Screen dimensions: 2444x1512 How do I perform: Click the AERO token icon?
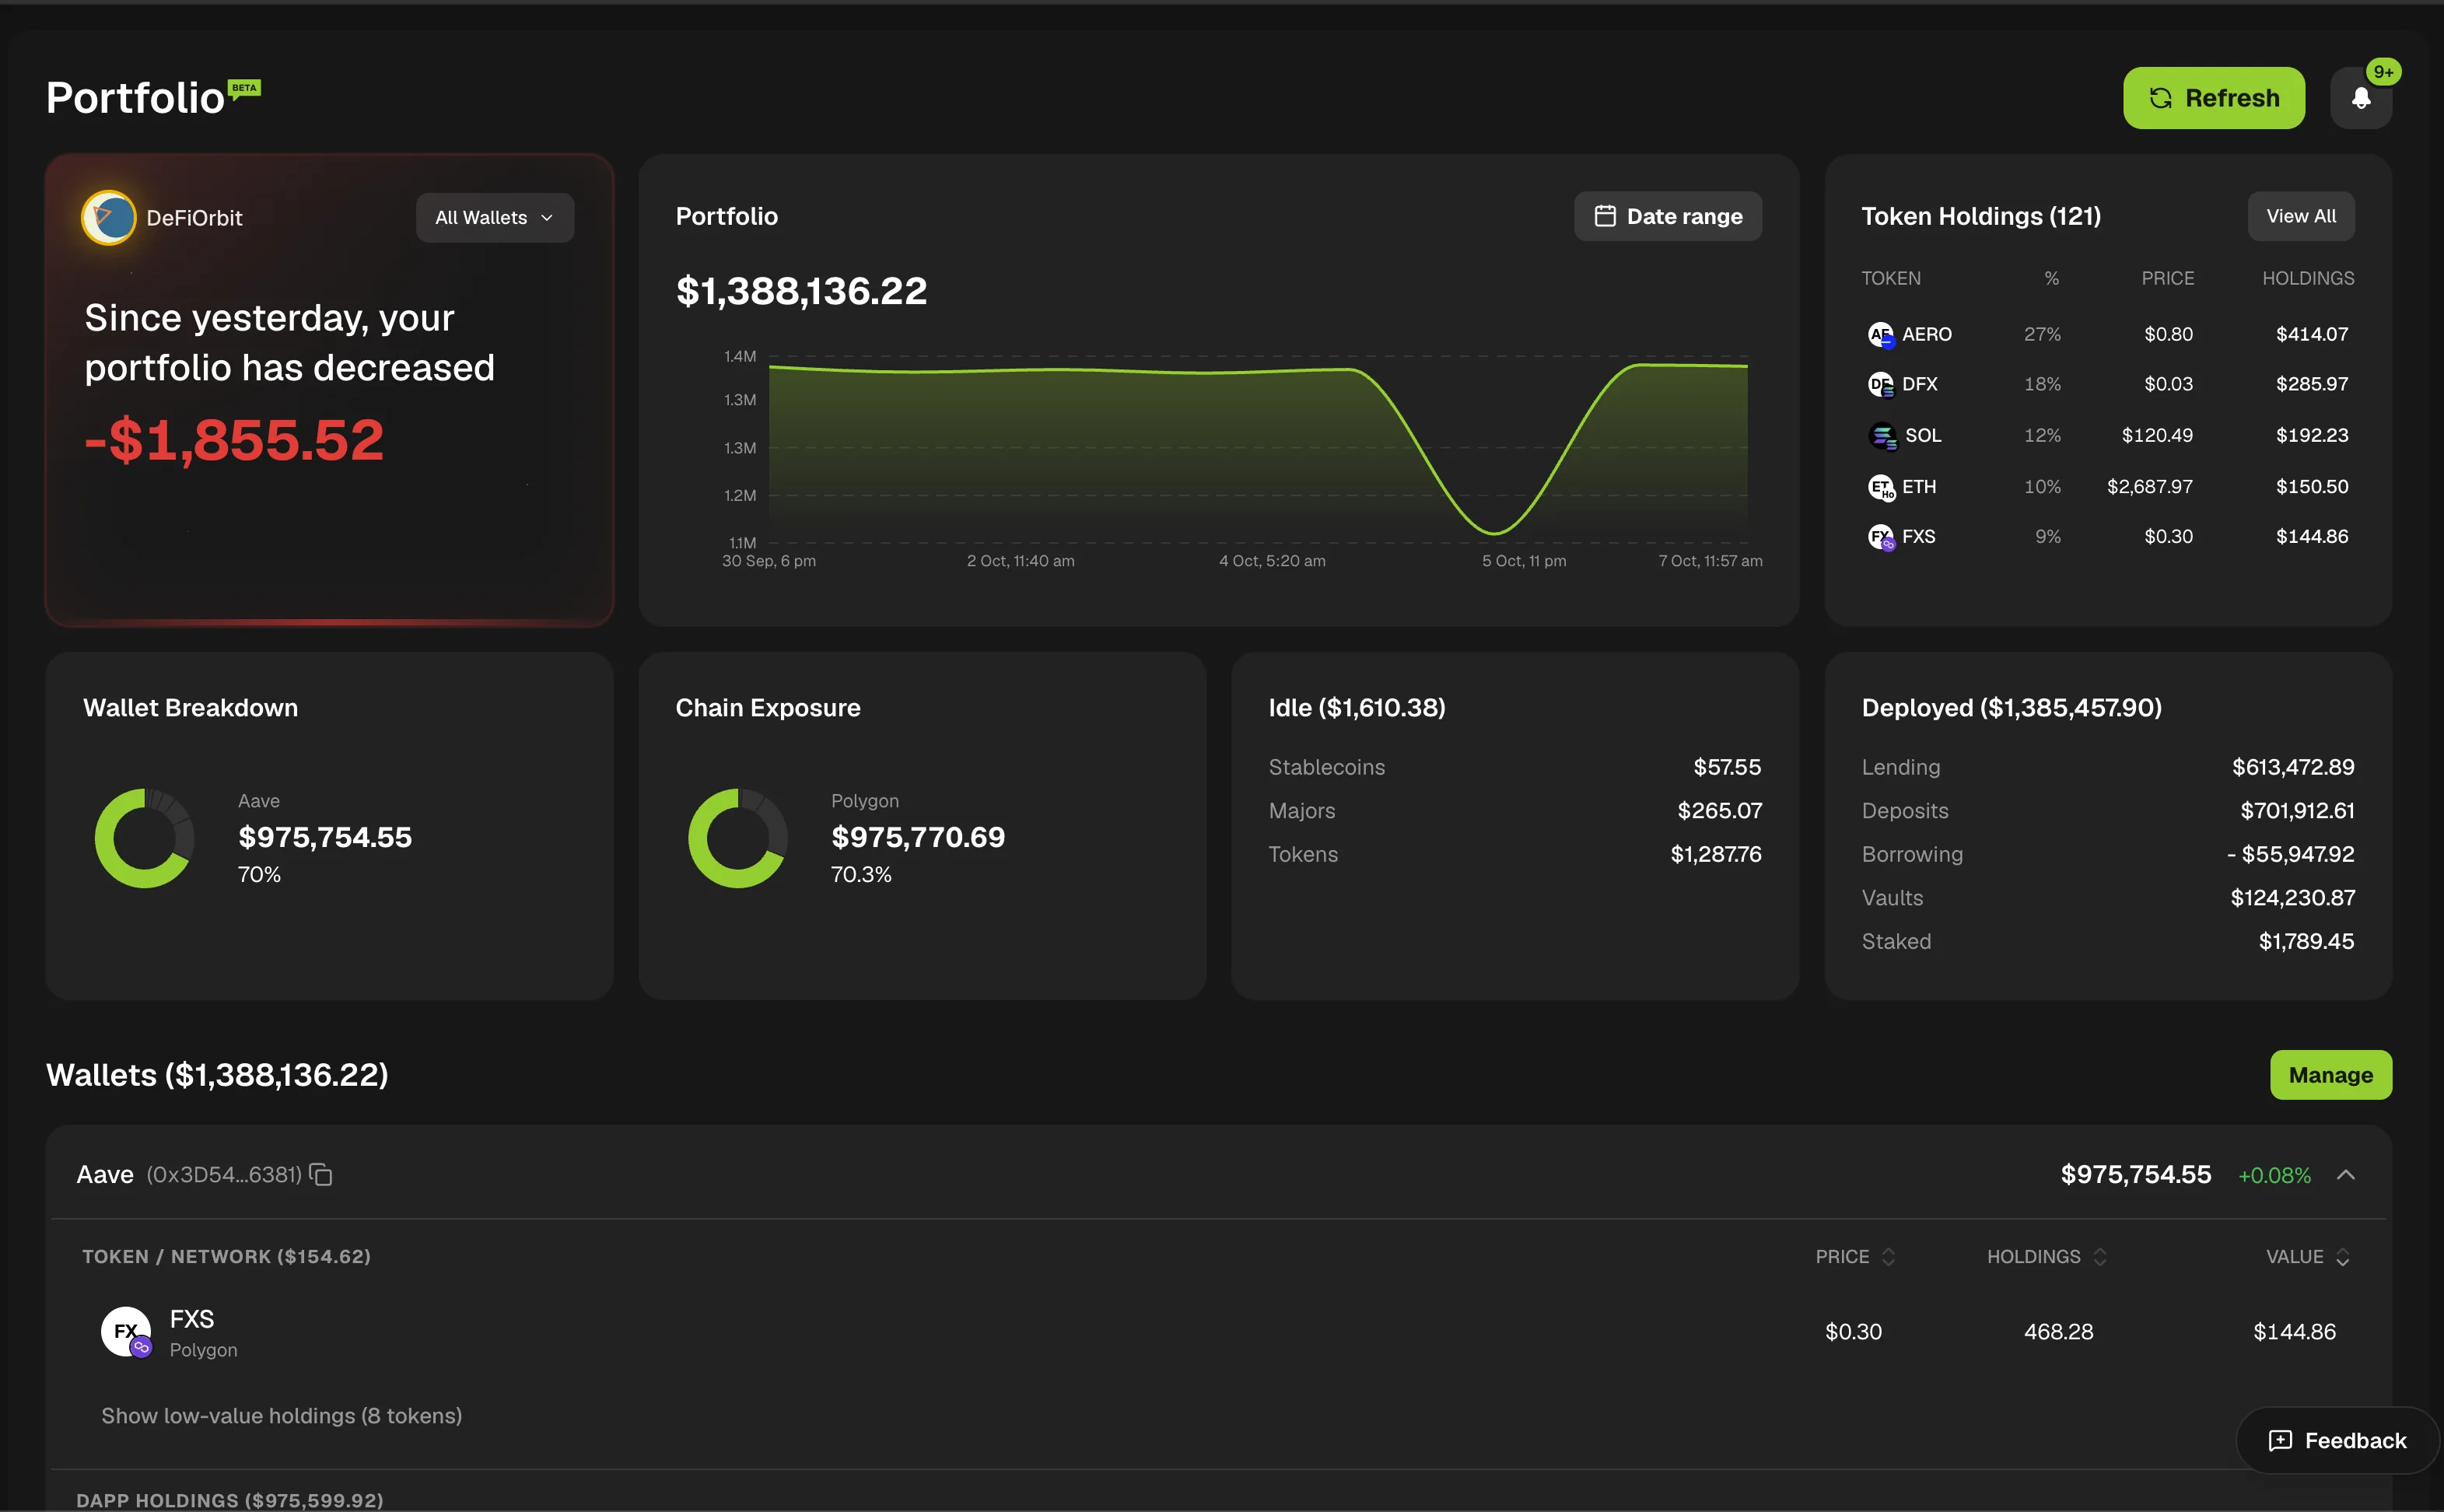(1880, 334)
